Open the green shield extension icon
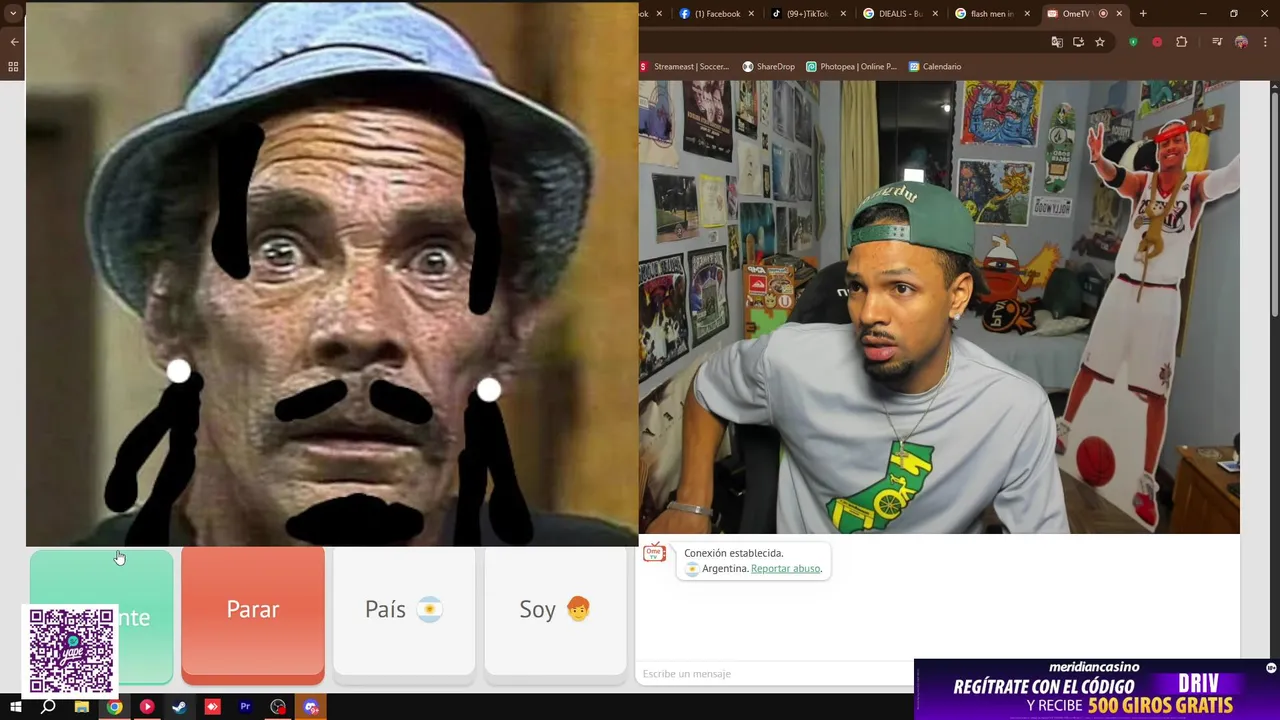The image size is (1280, 720). point(1133,42)
